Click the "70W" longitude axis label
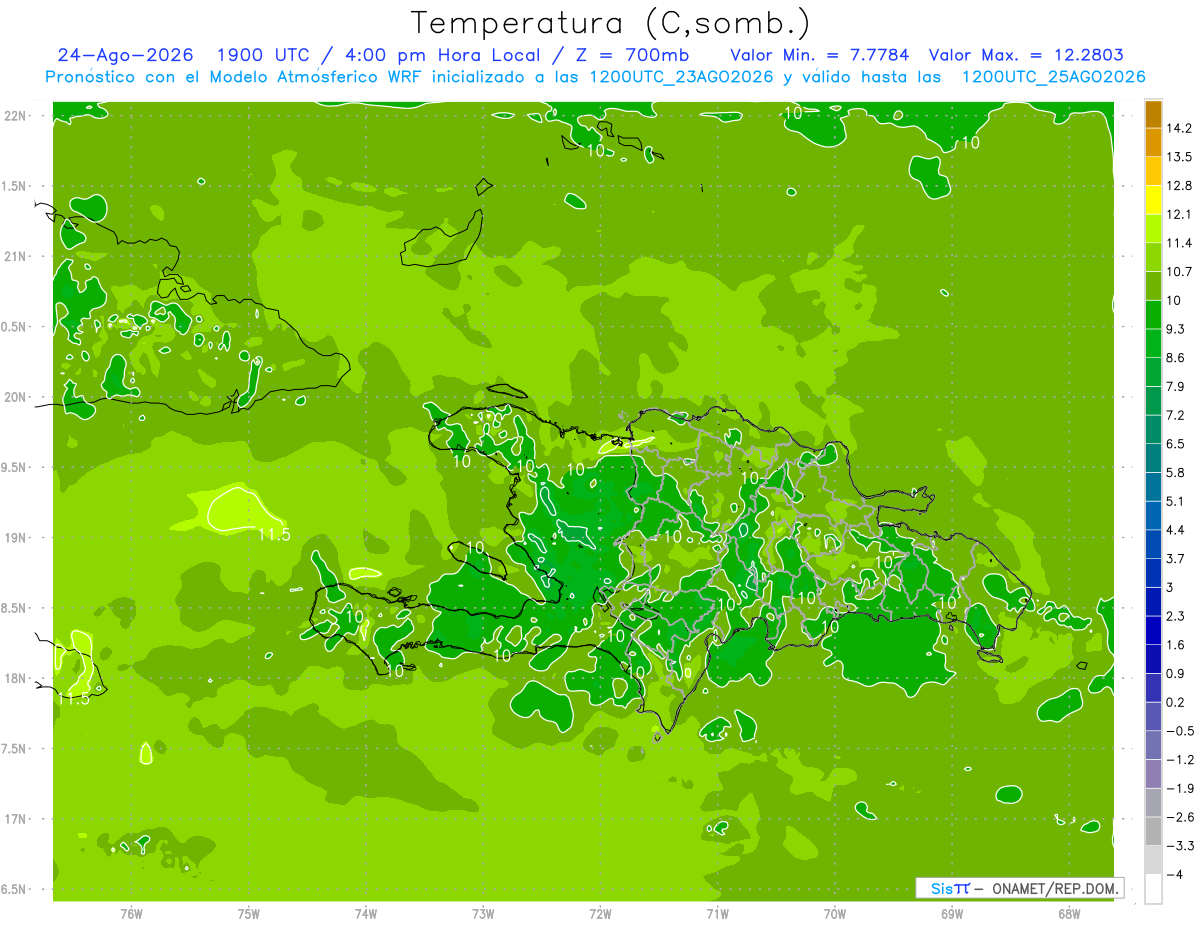1200x927 pixels. [835, 914]
